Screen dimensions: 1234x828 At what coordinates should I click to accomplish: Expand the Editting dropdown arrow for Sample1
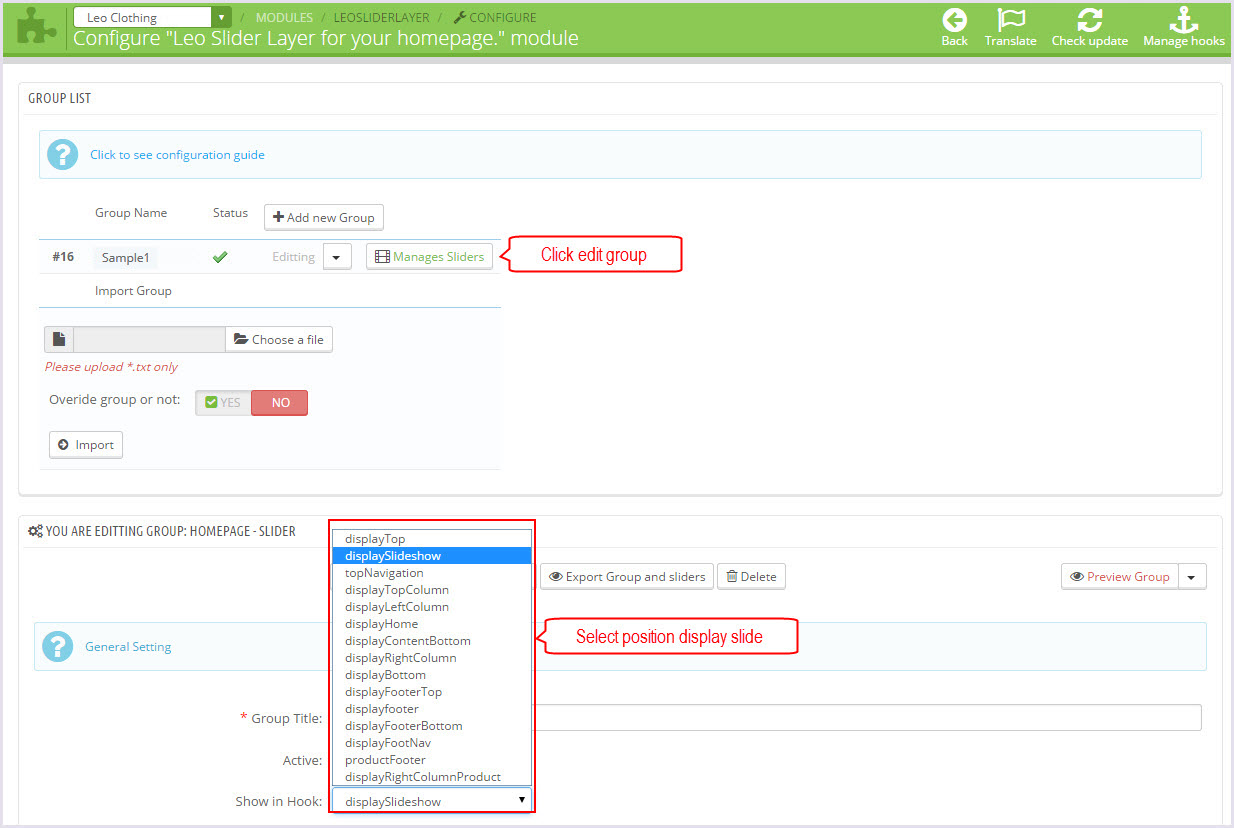(337, 257)
